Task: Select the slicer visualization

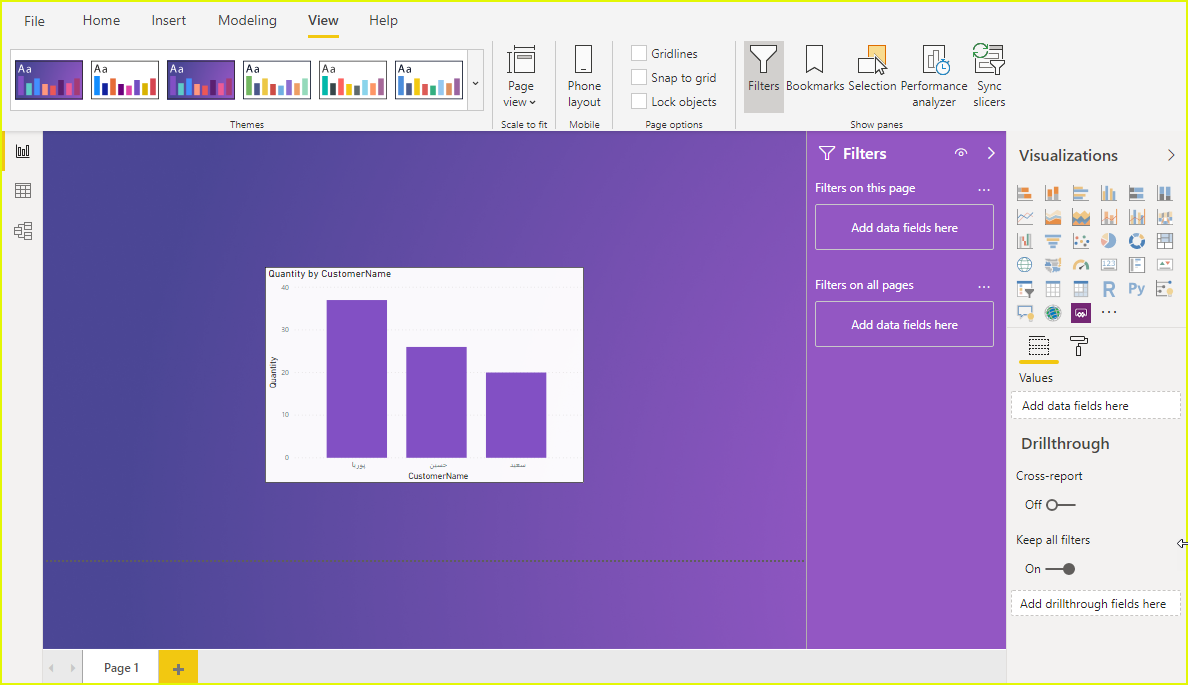Action: pos(1024,289)
